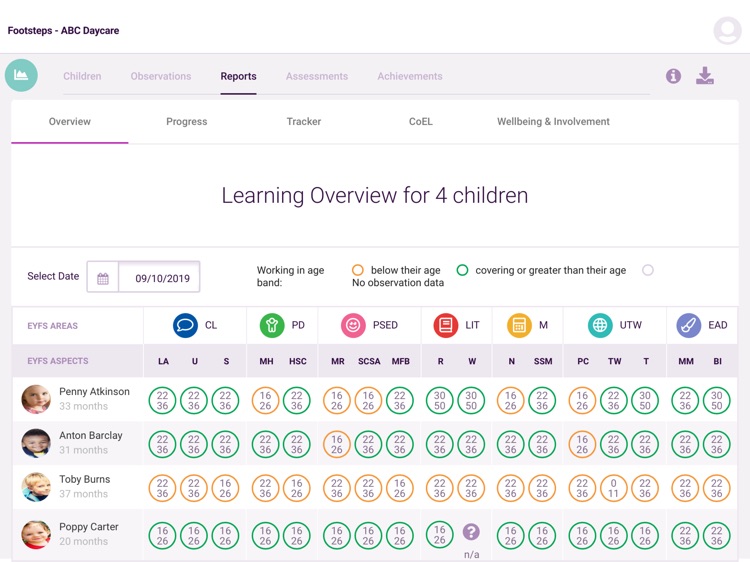Click the green covering-their-age legend circle
This screenshot has height=562, width=750.
(462, 270)
